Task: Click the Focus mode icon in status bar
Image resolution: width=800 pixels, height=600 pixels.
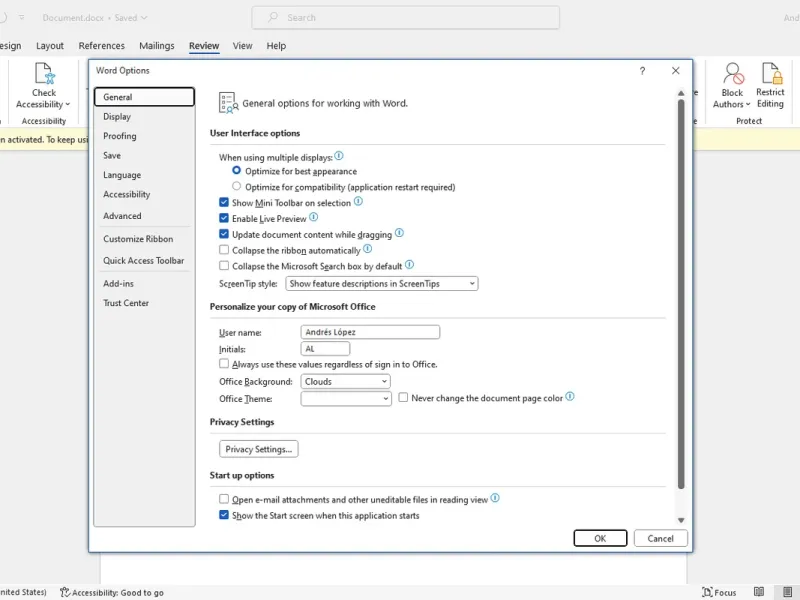Action: [x=707, y=592]
